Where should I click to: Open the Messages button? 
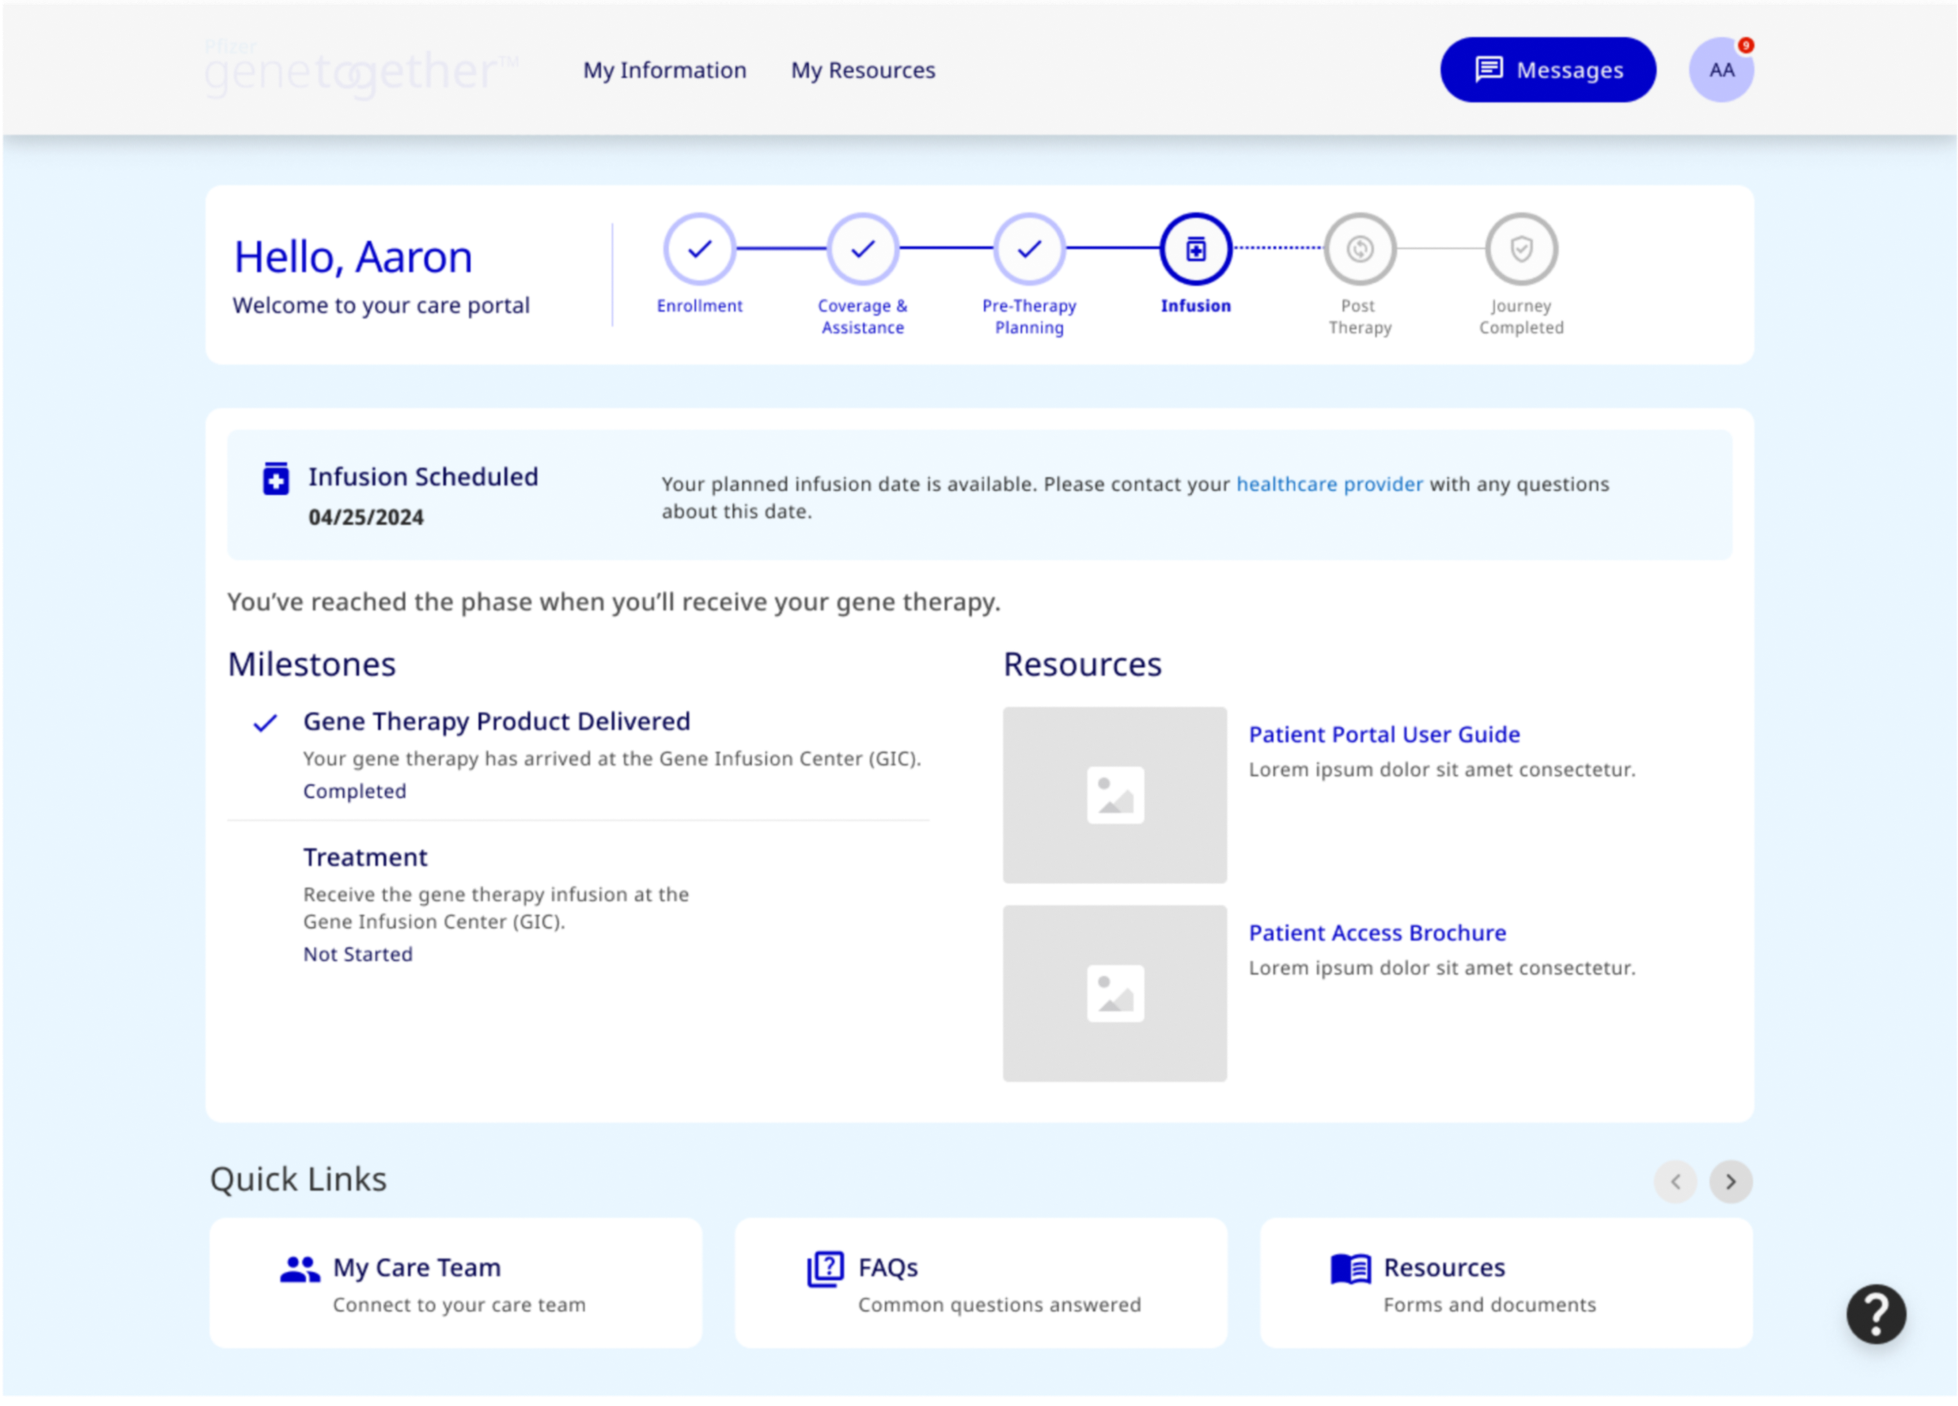coord(1547,70)
